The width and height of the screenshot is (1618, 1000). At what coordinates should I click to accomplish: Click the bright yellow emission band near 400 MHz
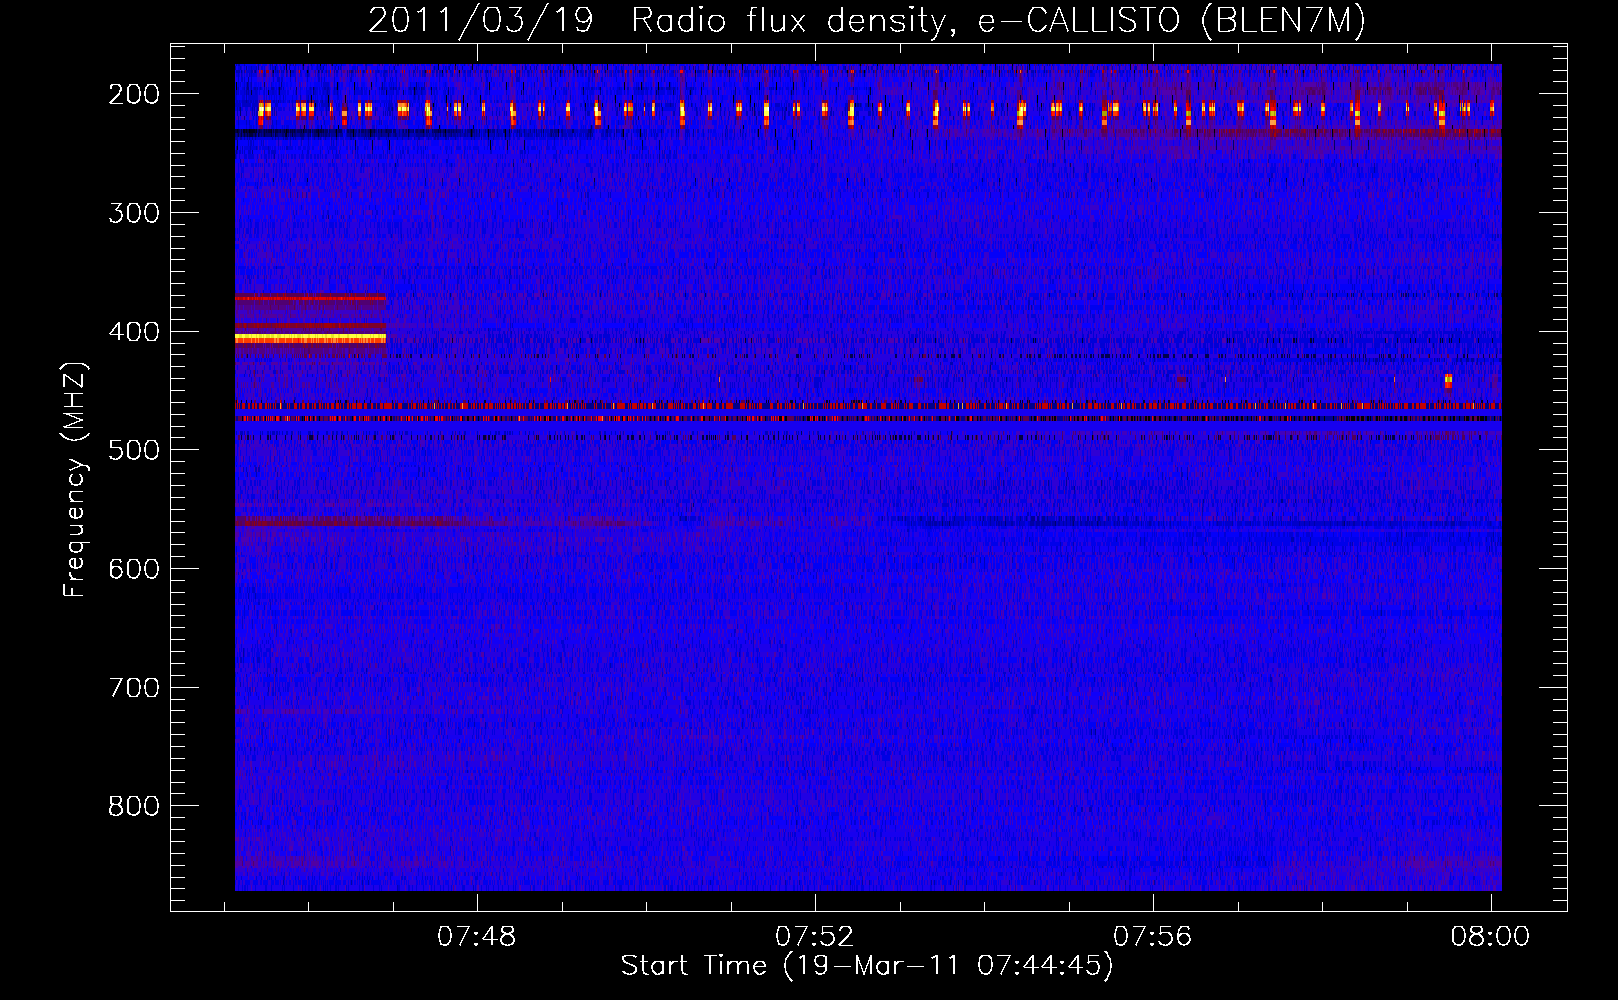tap(310, 339)
